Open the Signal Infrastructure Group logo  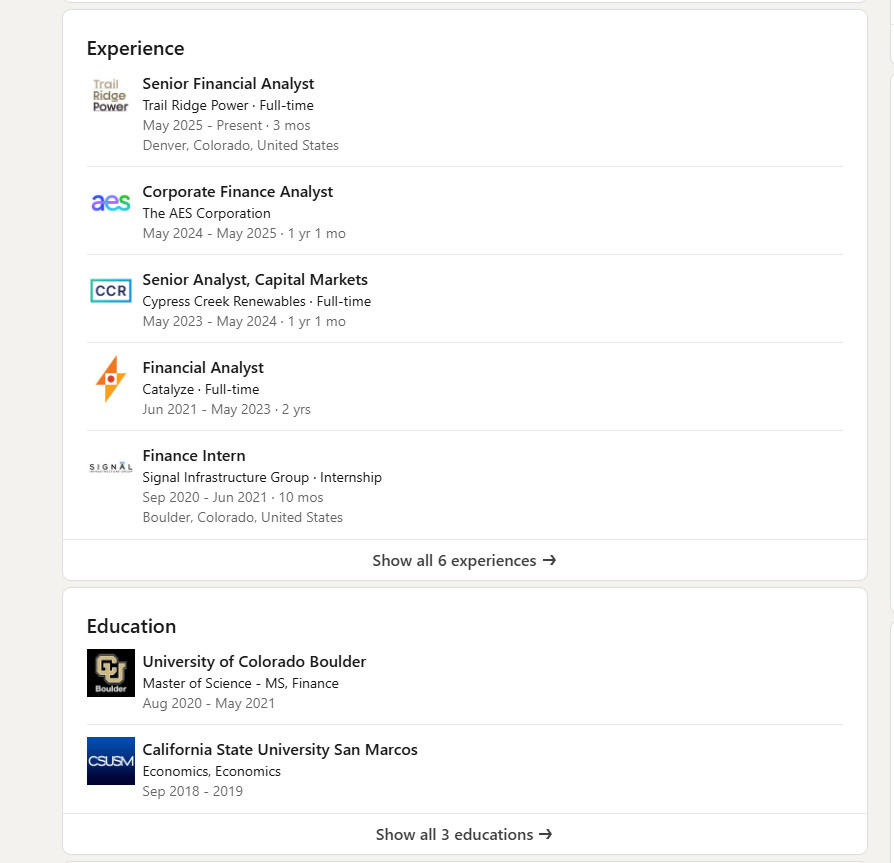(111, 467)
